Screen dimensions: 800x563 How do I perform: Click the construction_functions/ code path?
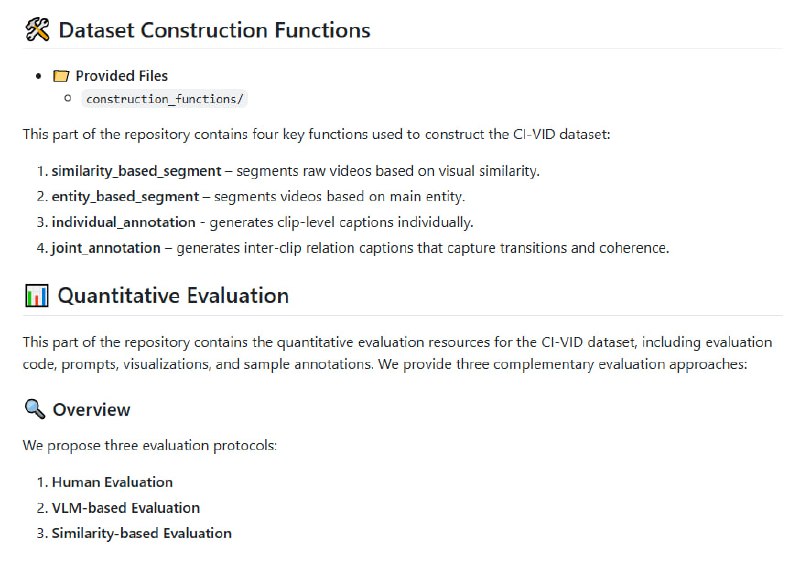coord(165,99)
